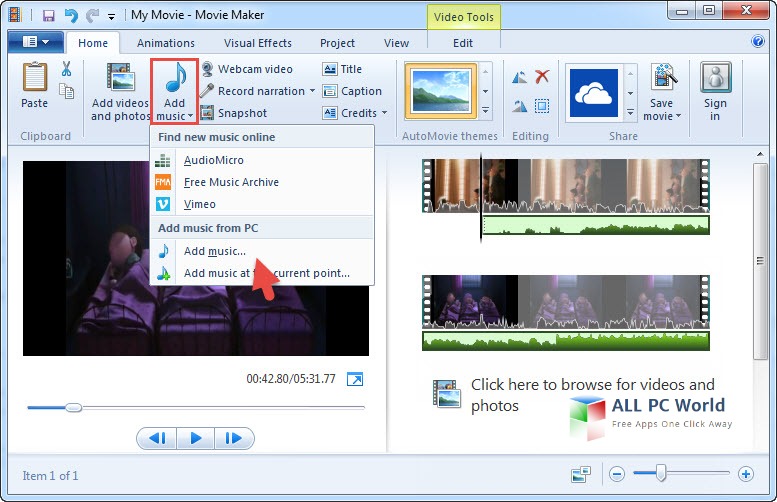Click the zoom time scale slider

click(x=661, y=474)
